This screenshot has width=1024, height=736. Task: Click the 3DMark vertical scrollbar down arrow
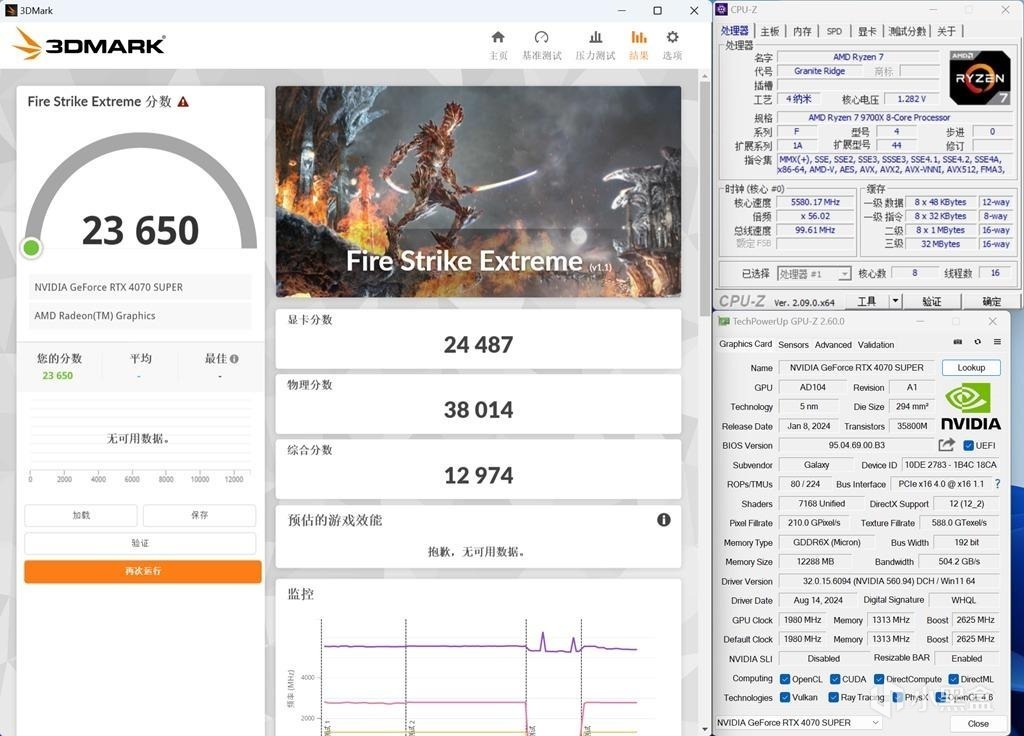(704, 729)
